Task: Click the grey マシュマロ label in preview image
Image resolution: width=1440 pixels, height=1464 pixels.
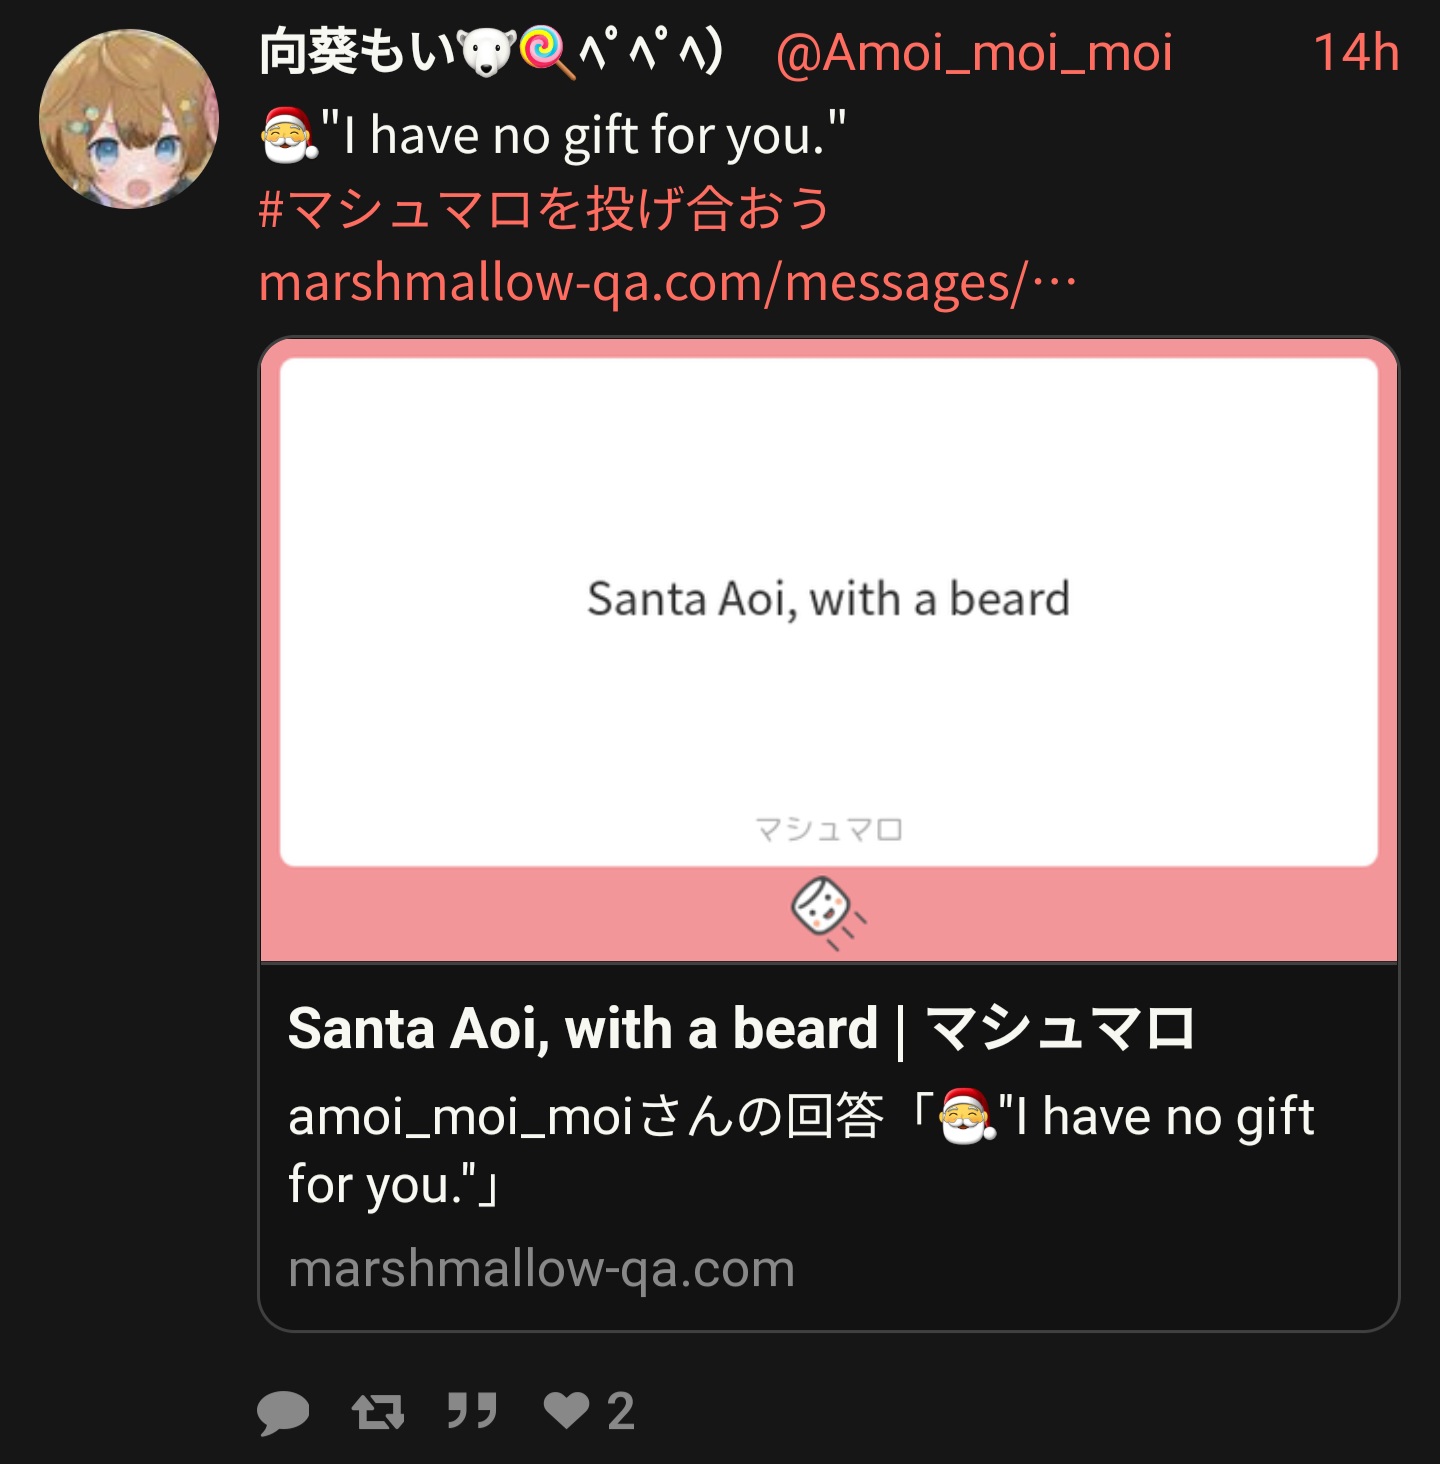Action: coord(829,829)
